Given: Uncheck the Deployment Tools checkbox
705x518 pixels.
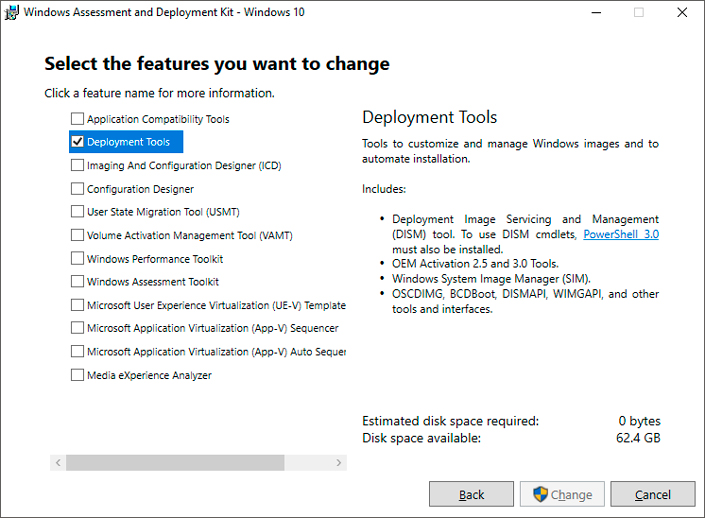Looking at the screenshot, I should [x=77, y=142].
